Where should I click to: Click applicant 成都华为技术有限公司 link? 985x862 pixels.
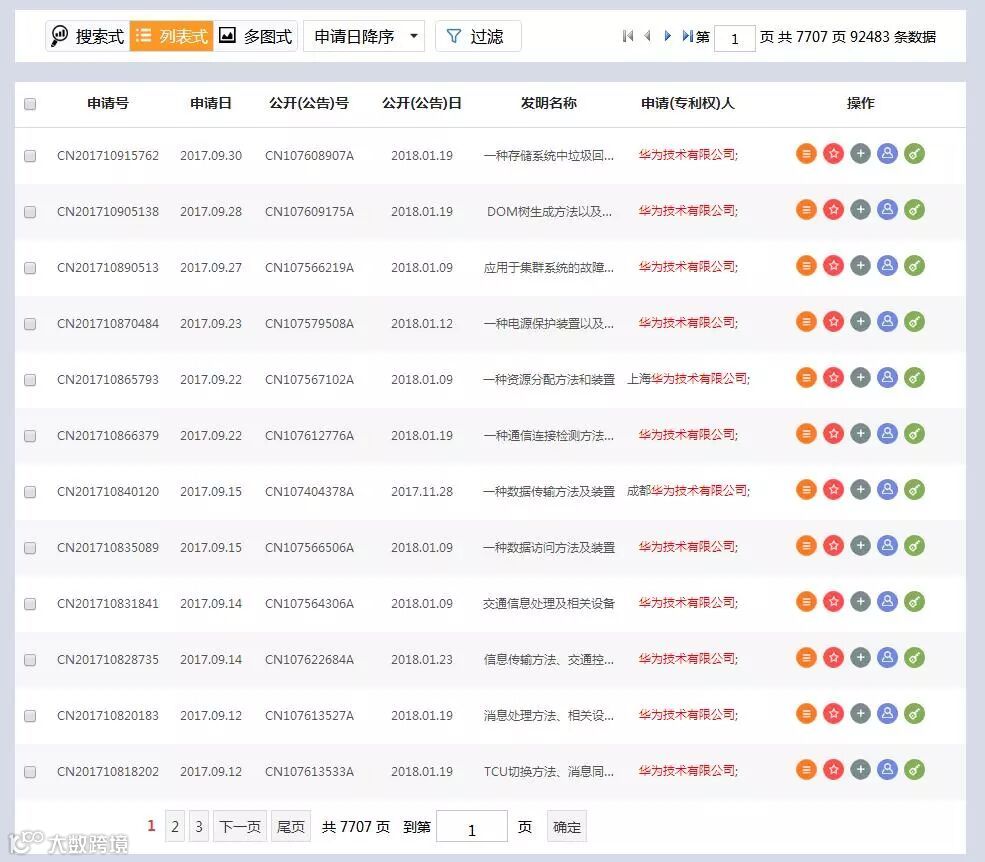click(x=688, y=491)
